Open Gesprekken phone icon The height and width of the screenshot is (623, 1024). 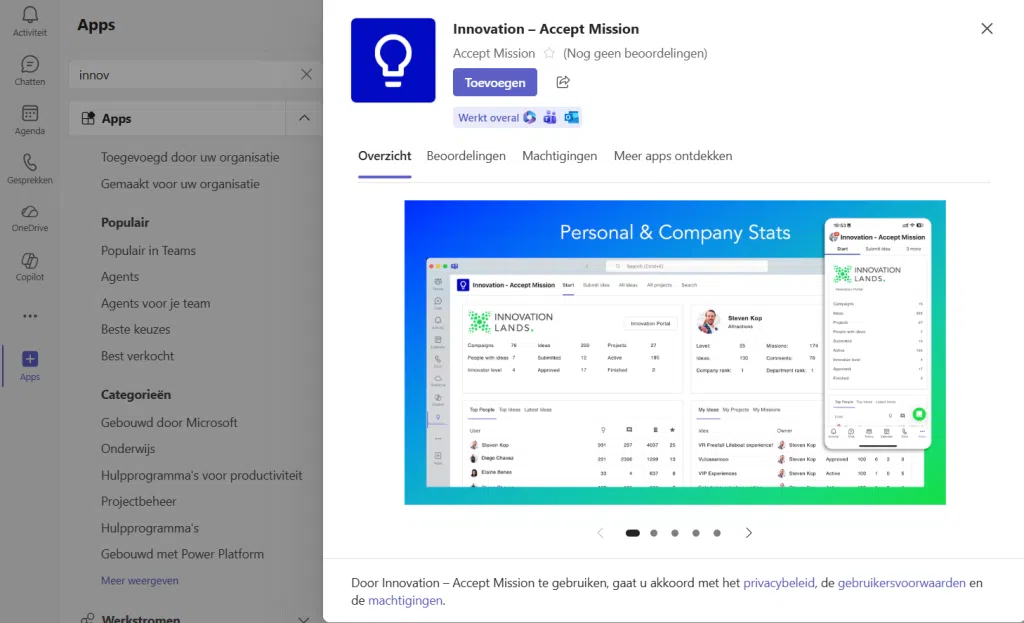click(29, 162)
